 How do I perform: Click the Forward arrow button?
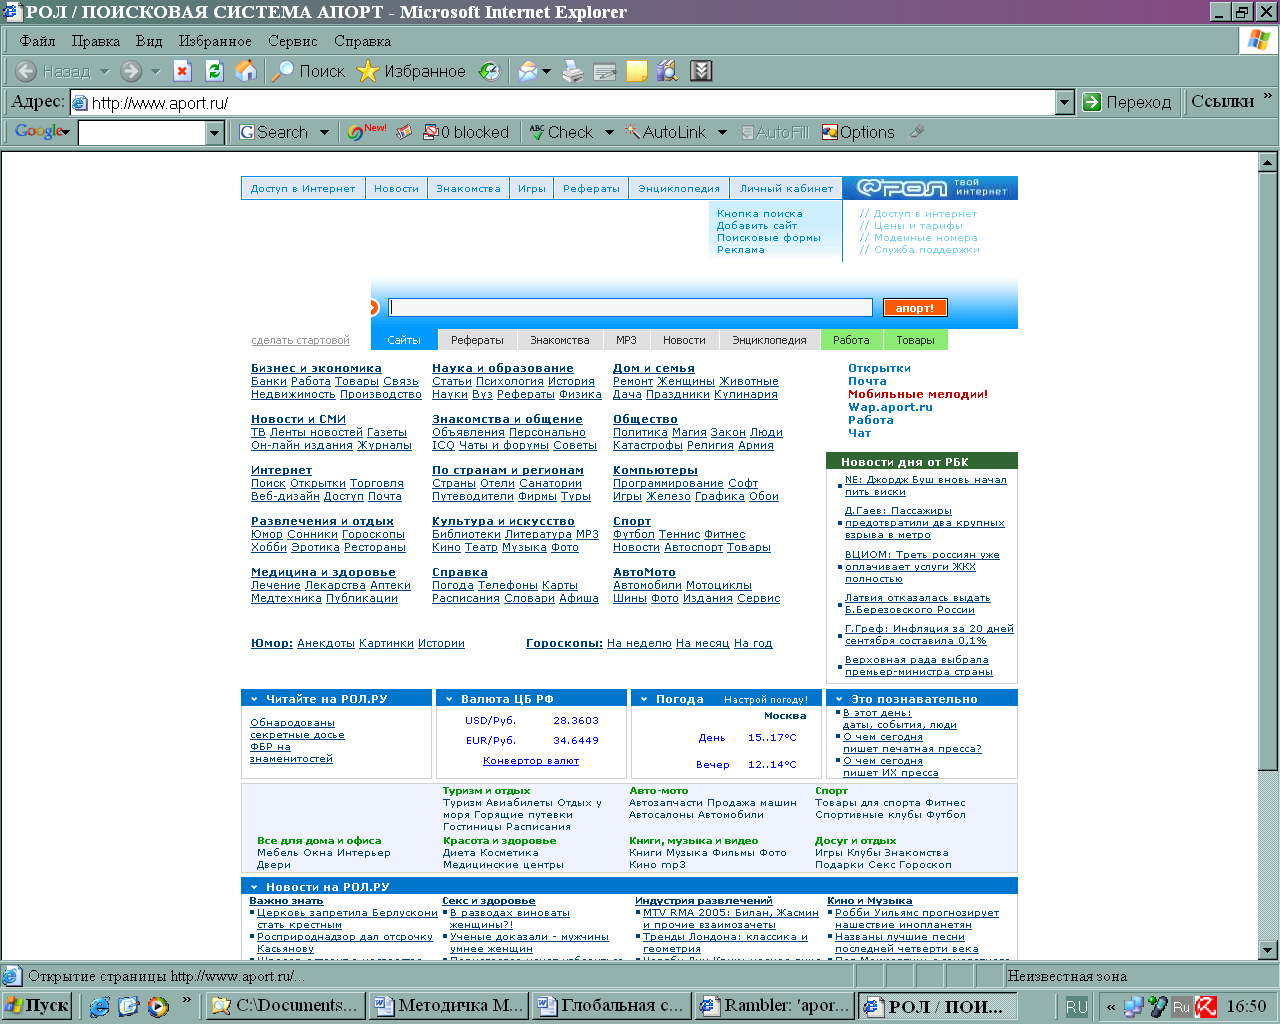point(130,71)
